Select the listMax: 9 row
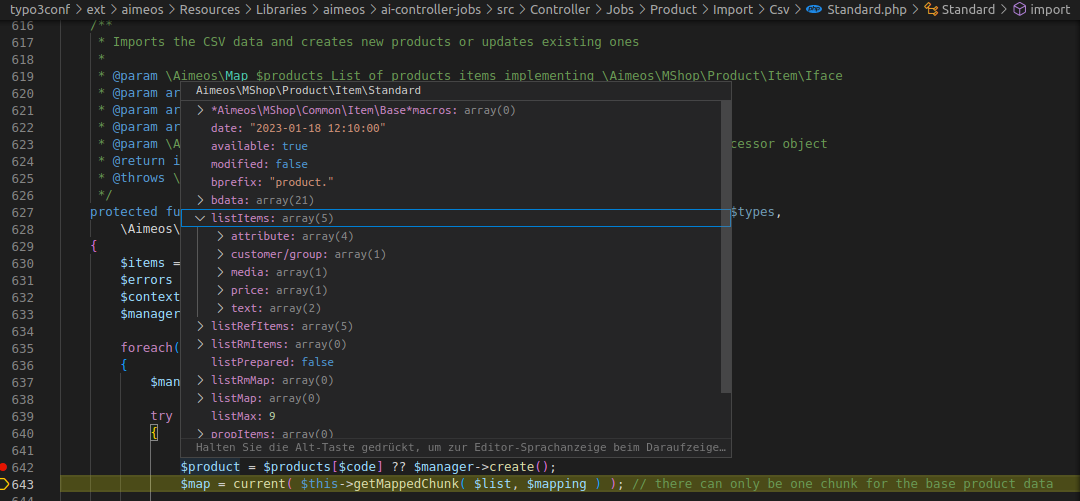This screenshot has width=1080, height=501. pos(451,416)
